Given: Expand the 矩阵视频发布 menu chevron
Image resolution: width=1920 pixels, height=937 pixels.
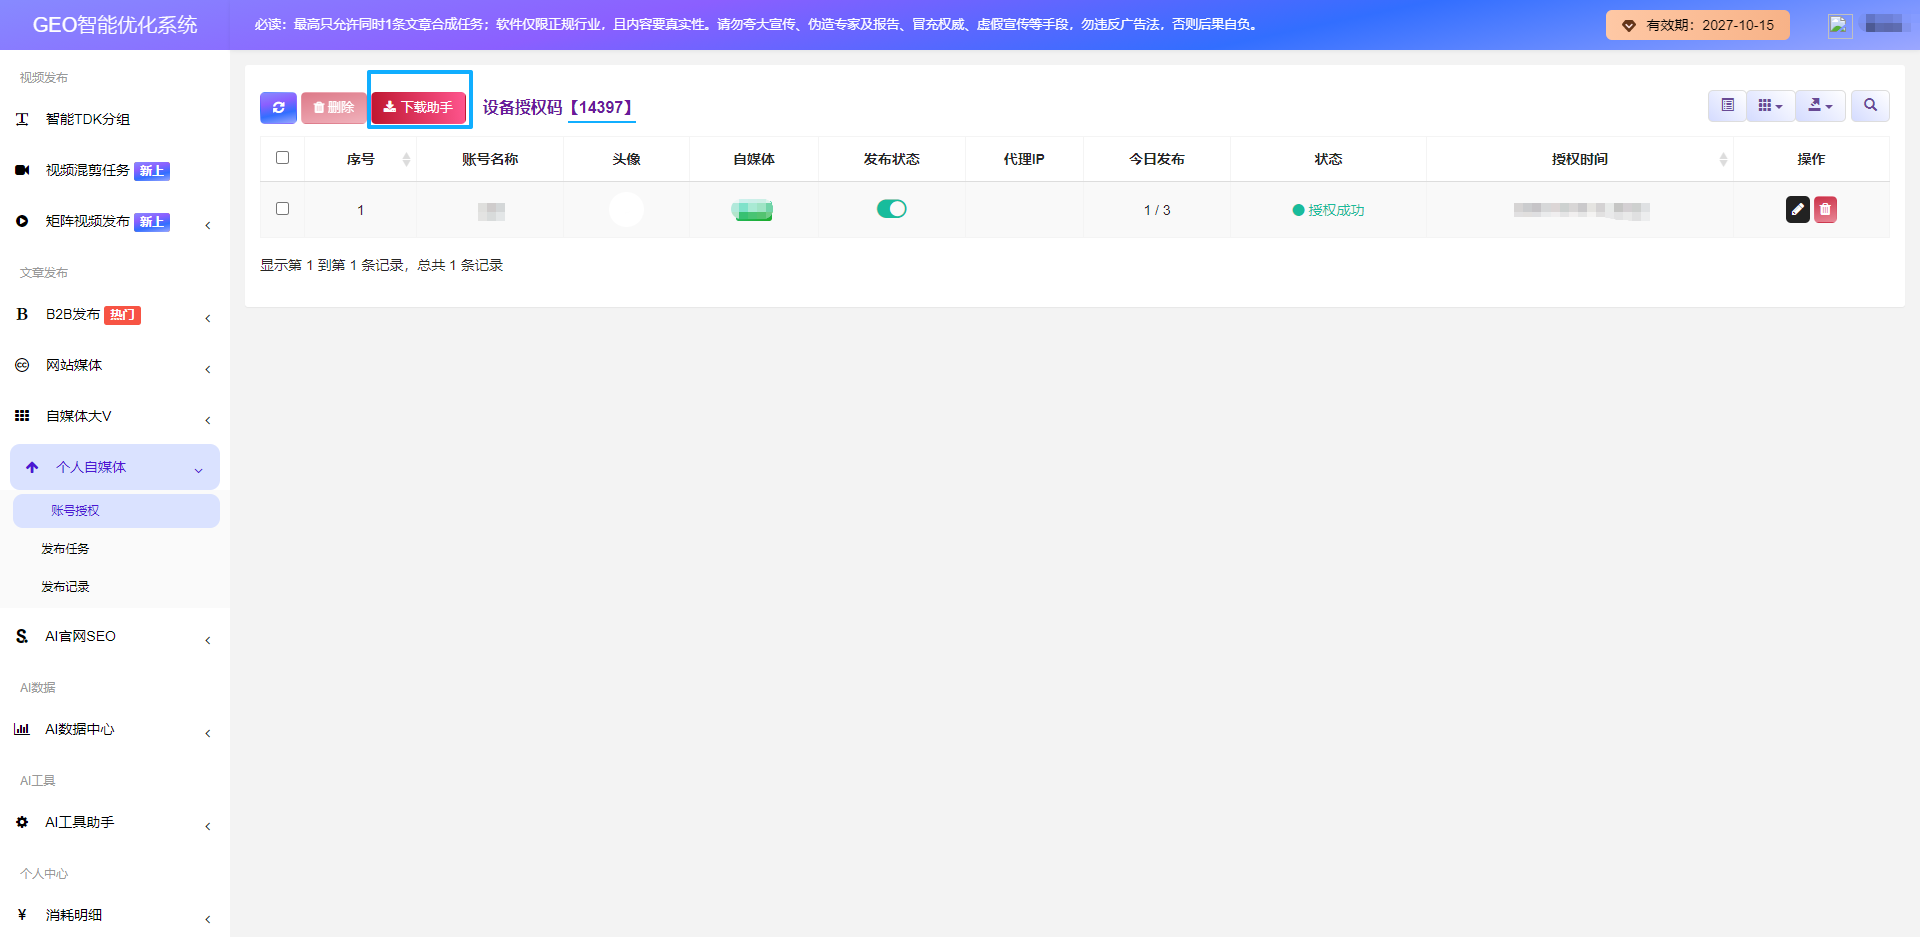Looking at the screenshot, I should point(208,225).
